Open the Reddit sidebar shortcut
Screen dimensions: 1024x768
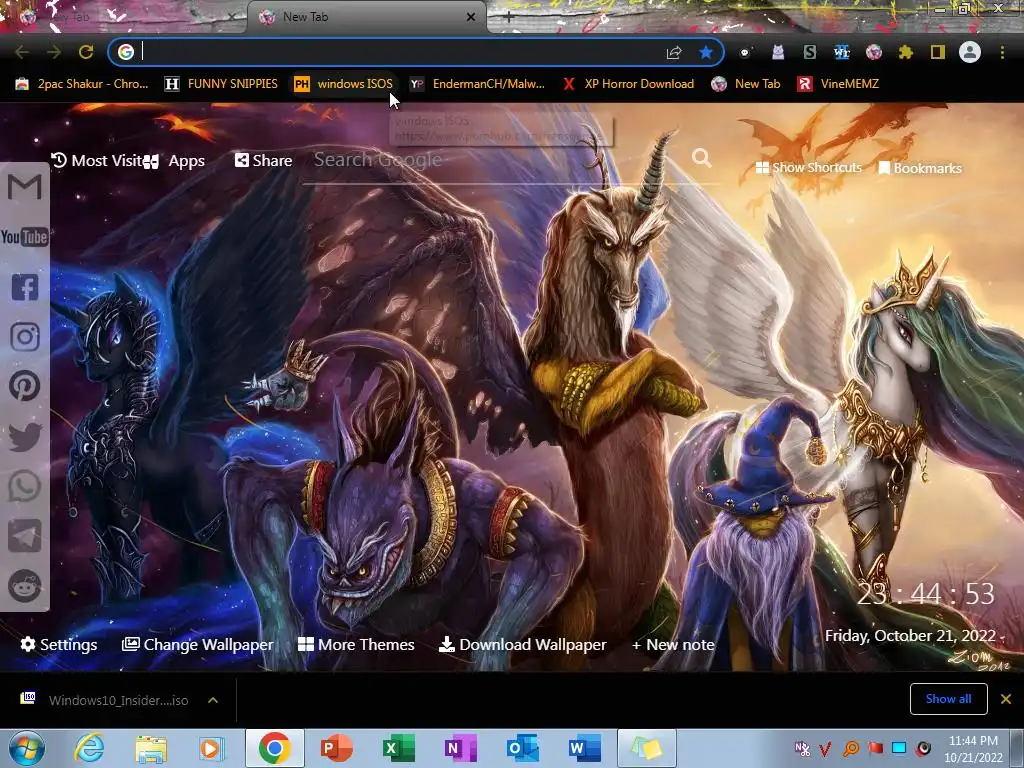tap(25, 585)
